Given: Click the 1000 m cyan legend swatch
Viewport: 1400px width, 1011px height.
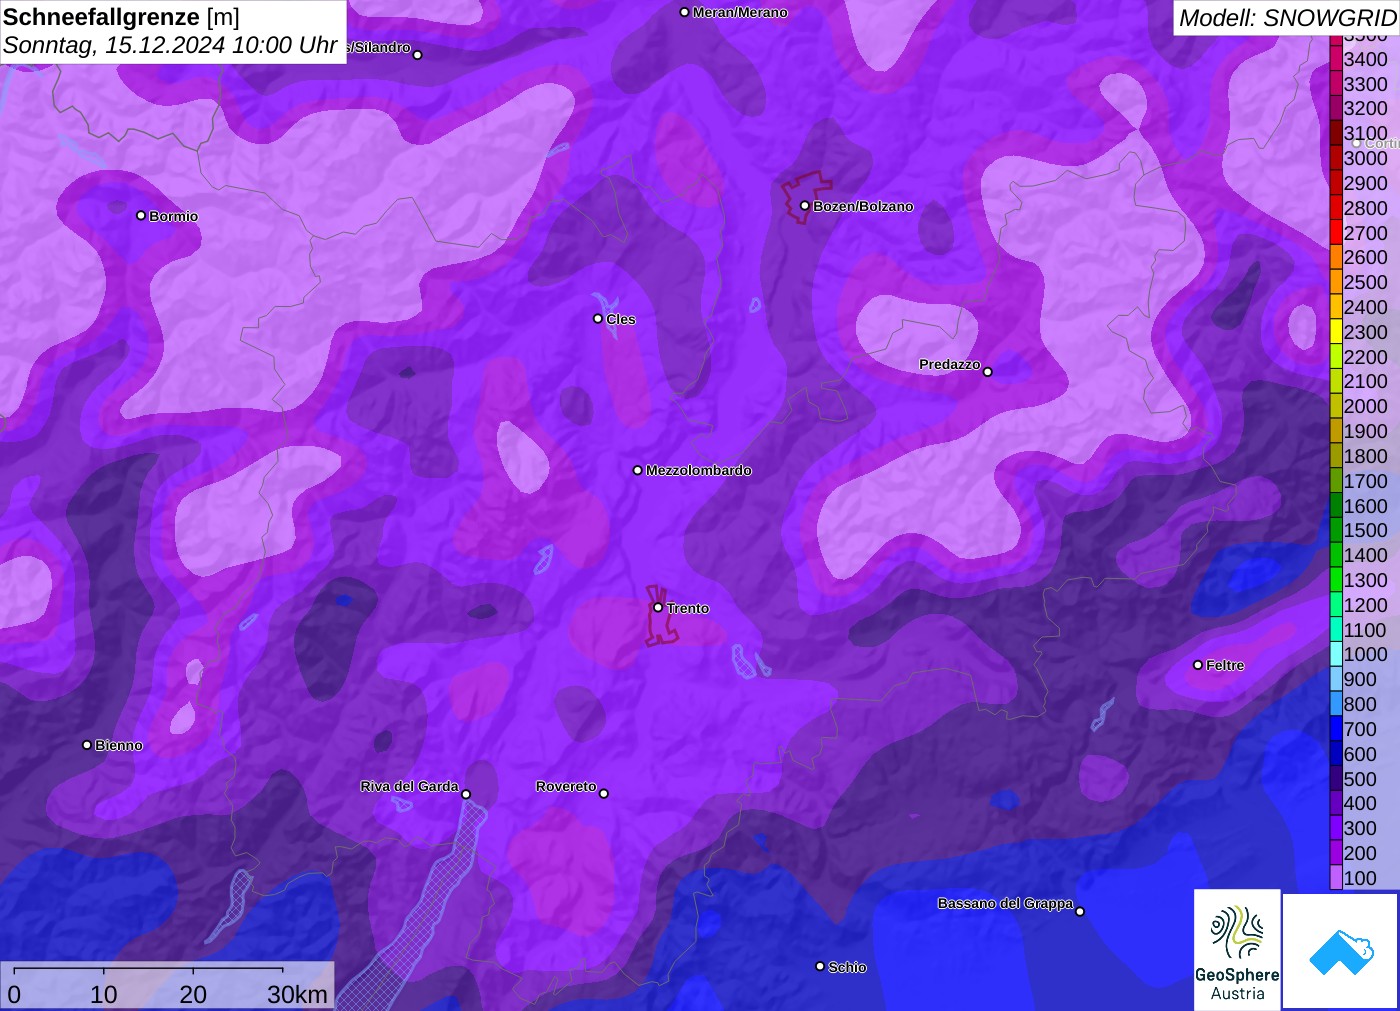Looking at the screenshot, I should click(1336, 654).
